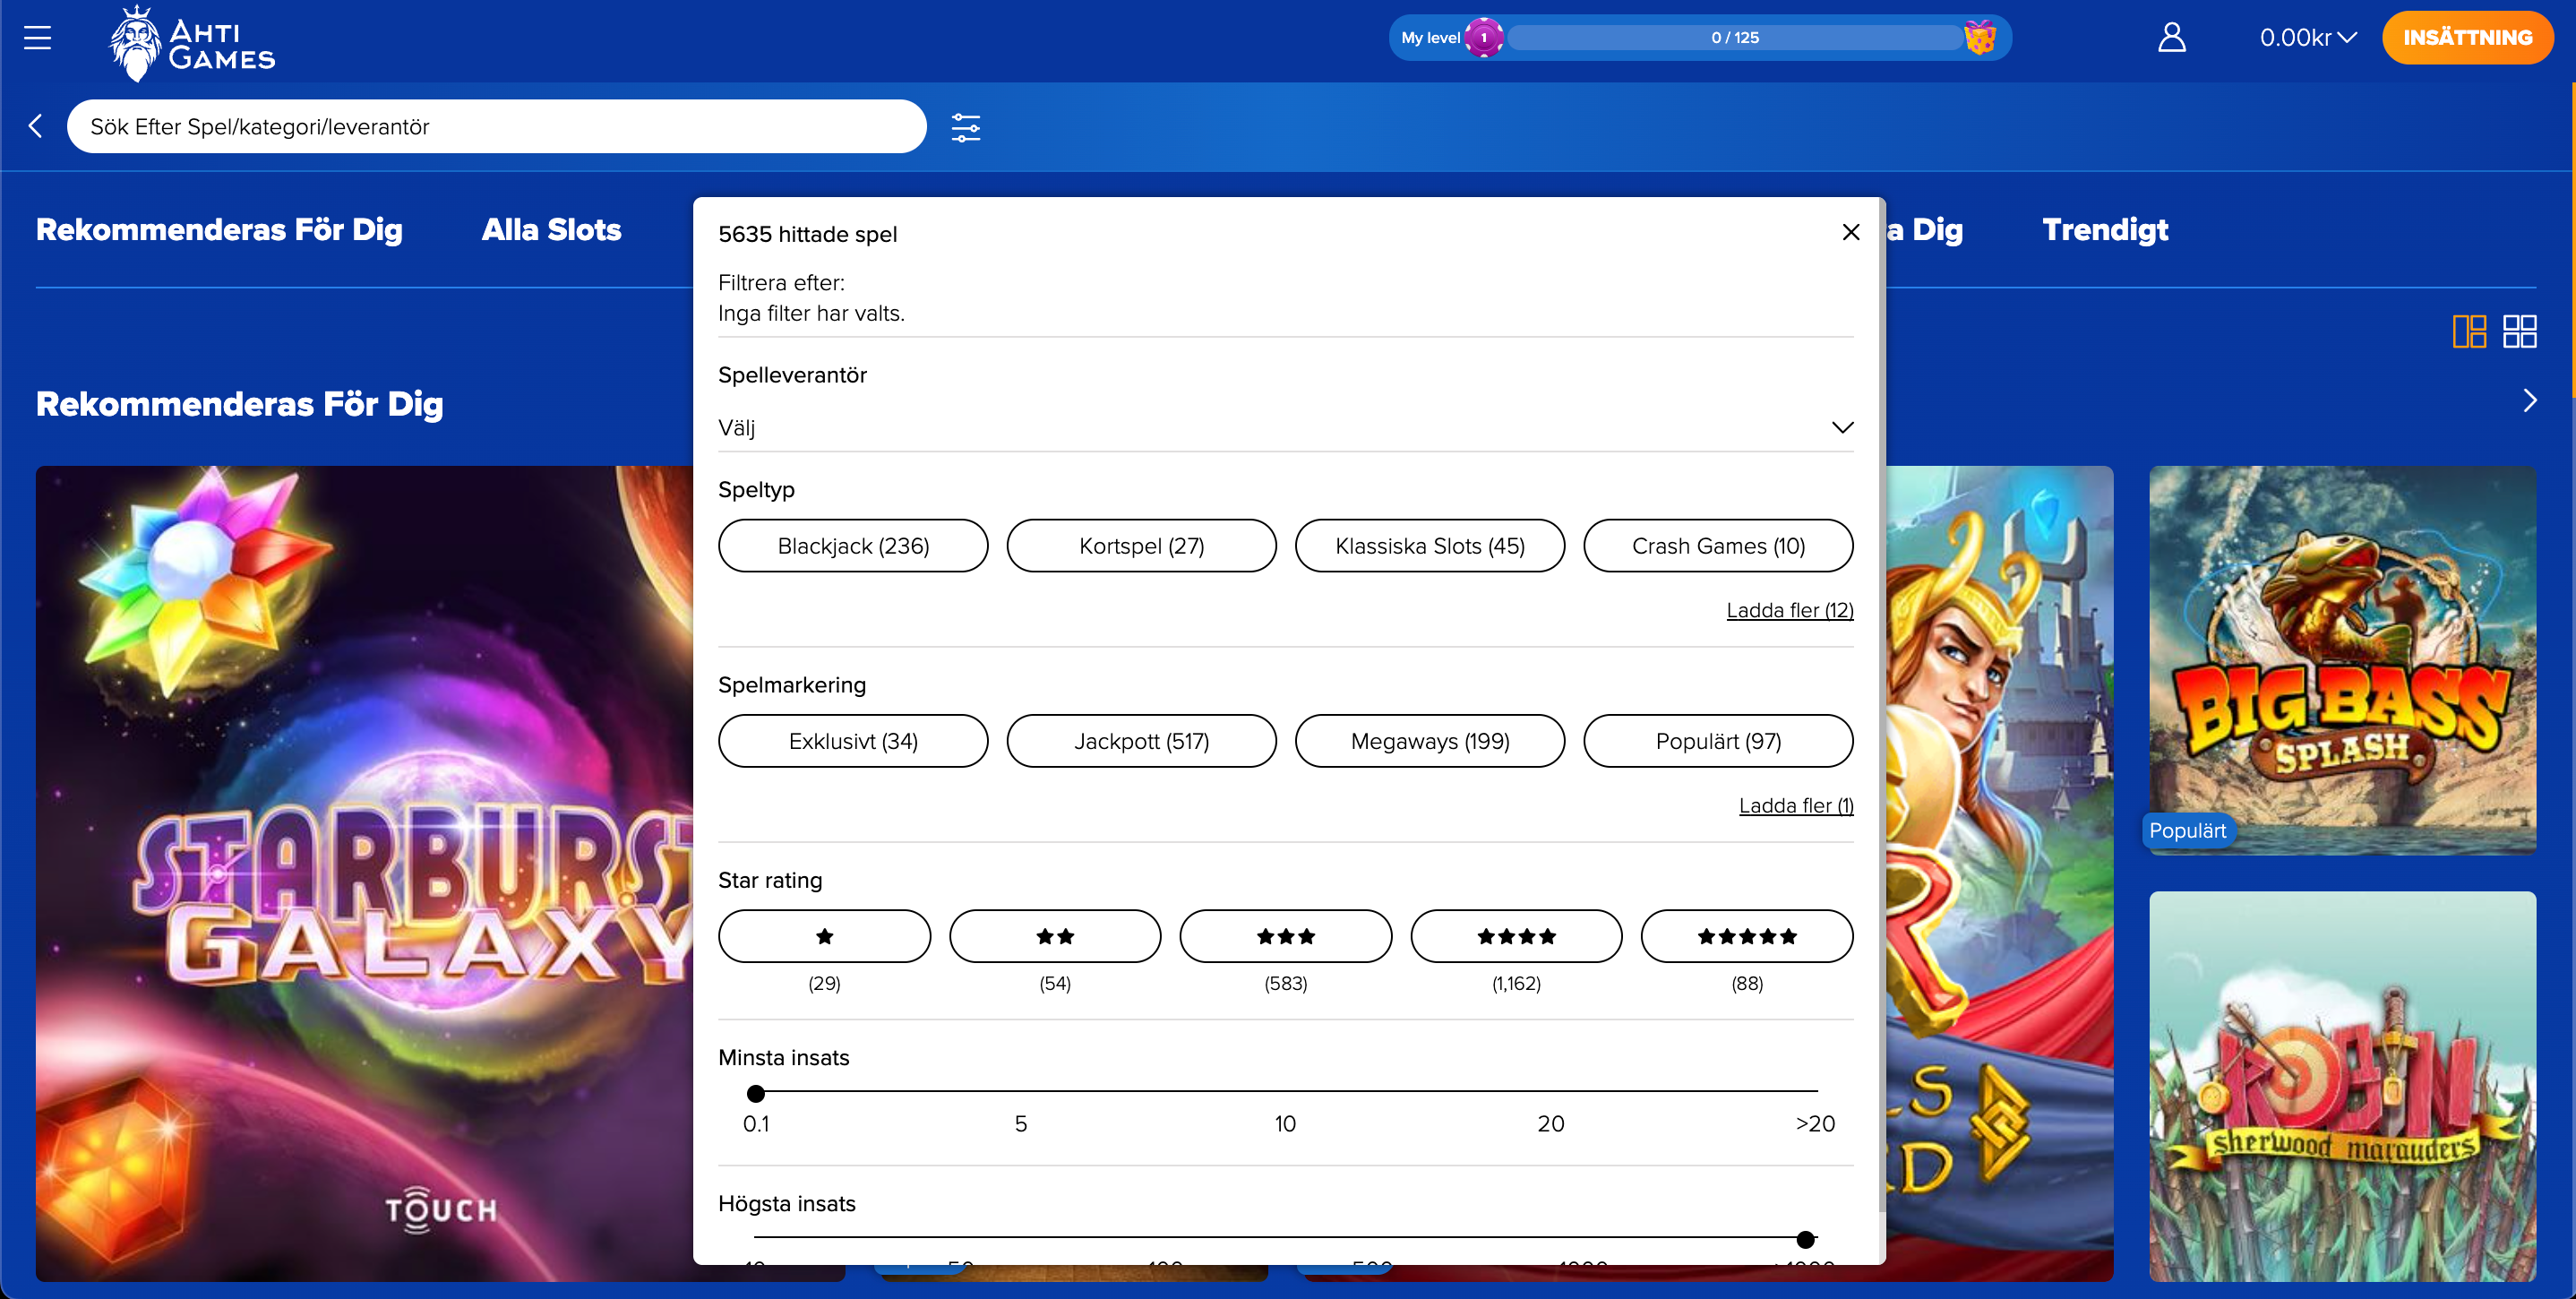The width and height of the screenshot is (2576, 1299).
Task: Open the Starburst Galaxy game
Action: click(x=364, y=873)
